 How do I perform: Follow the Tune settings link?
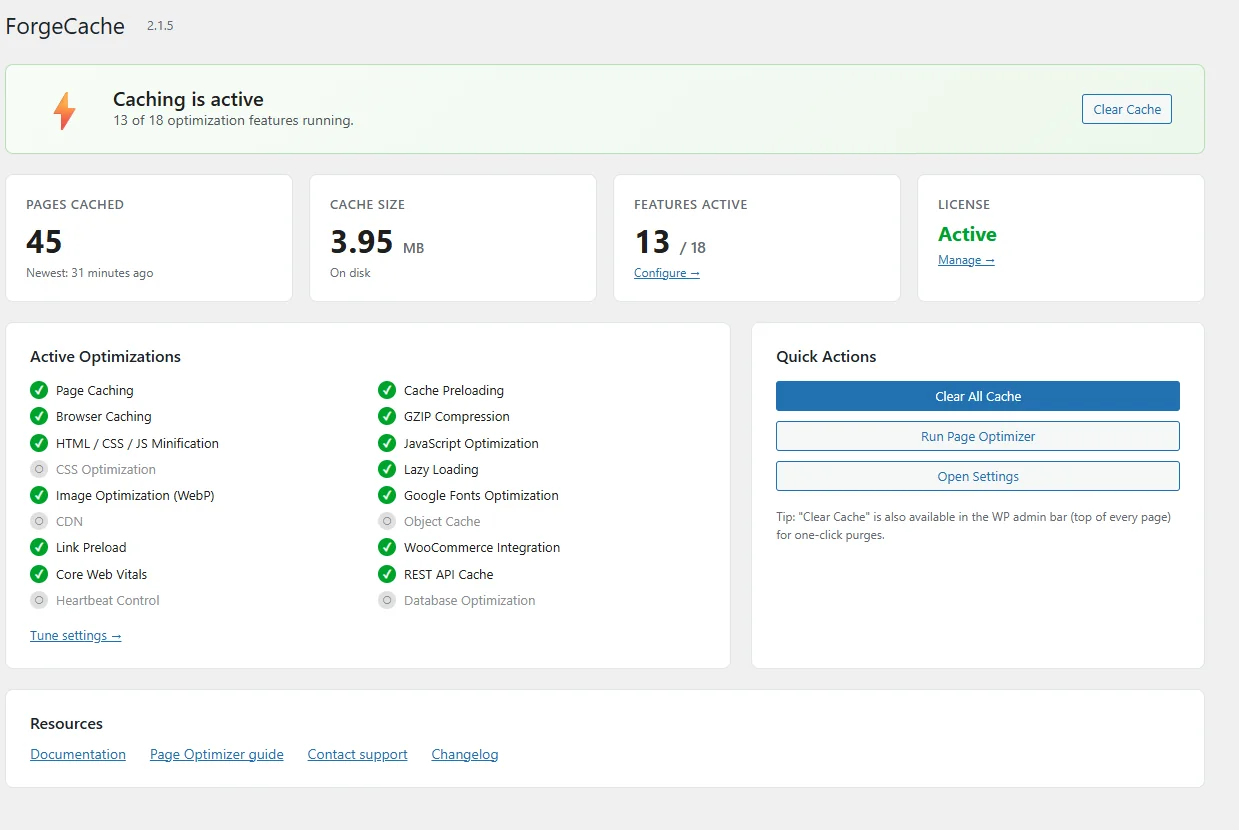click(x=76, y=635)
